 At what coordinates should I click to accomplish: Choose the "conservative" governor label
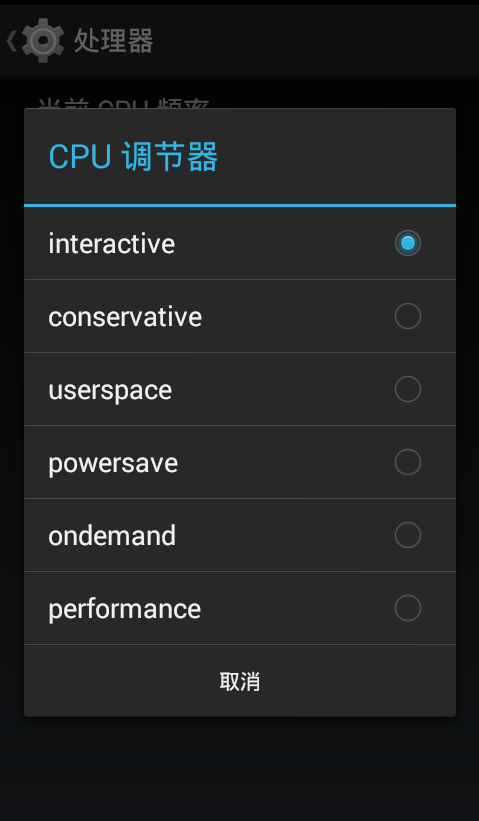tap(125, 317)
